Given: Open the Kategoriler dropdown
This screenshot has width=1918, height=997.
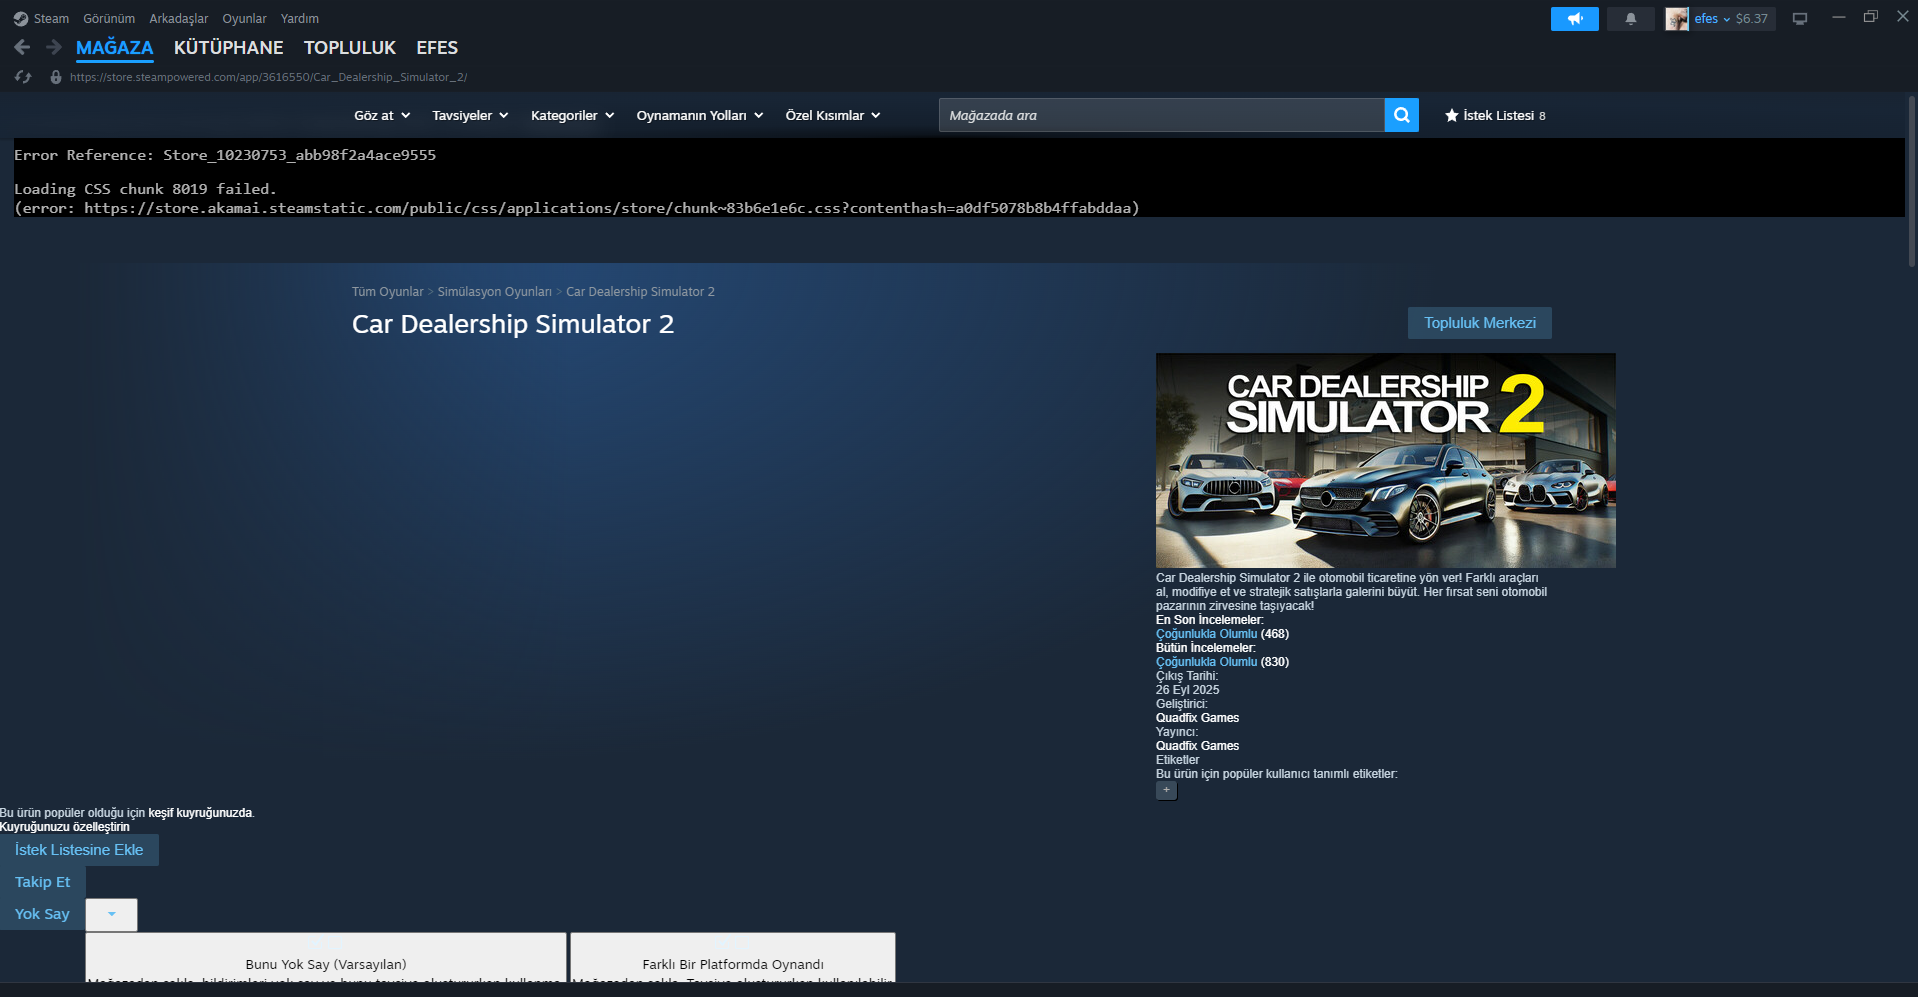Looking at the screenshot, I should pyautogui.click(x=572, y=116).
